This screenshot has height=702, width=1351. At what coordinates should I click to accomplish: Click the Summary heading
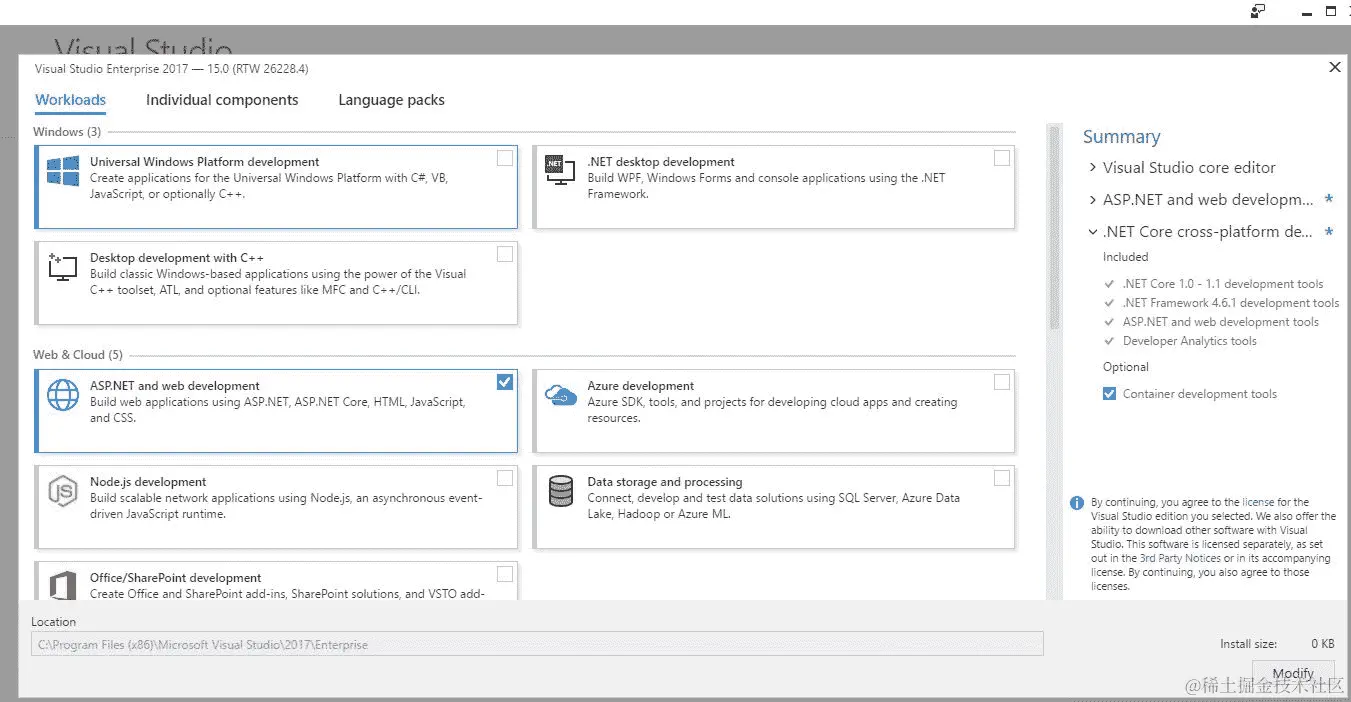(1122, 137)
